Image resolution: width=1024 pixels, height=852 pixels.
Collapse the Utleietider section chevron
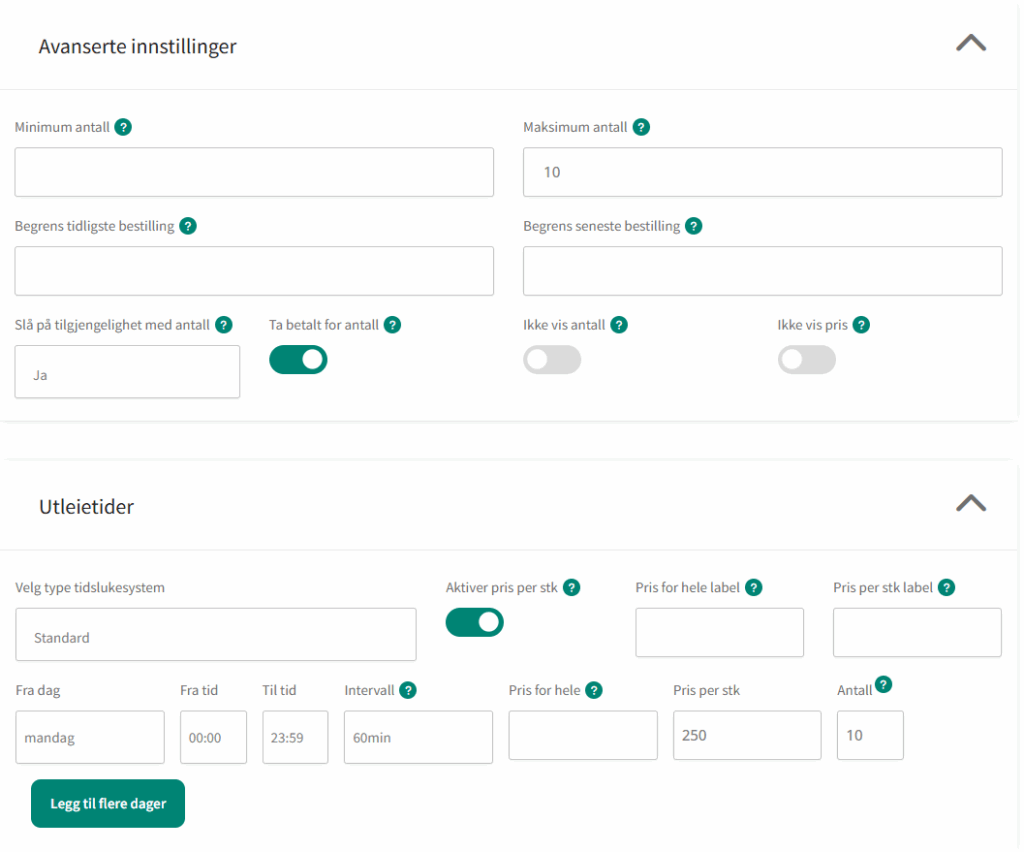click(970, 503)
